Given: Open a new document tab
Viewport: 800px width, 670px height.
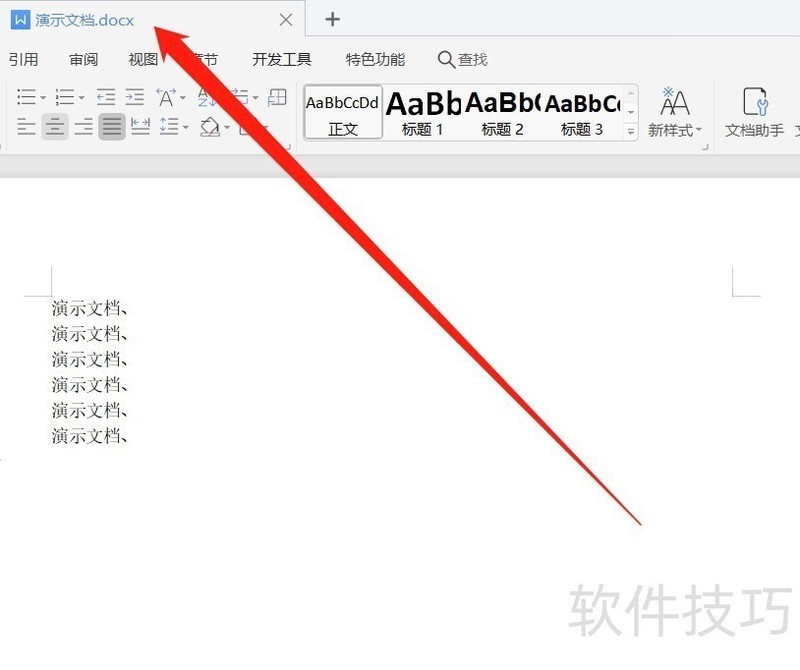Looking at the screenshot, I should (x=333, y=19).
